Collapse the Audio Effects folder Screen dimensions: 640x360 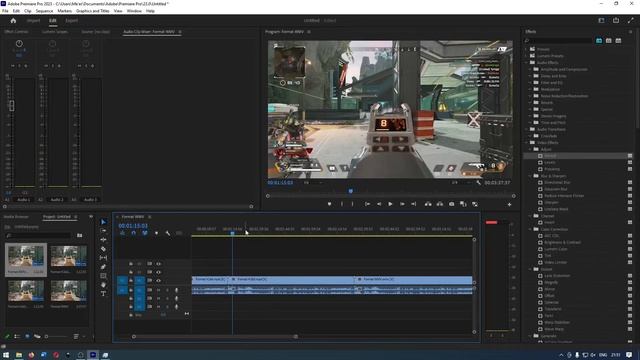coord(527,62)
